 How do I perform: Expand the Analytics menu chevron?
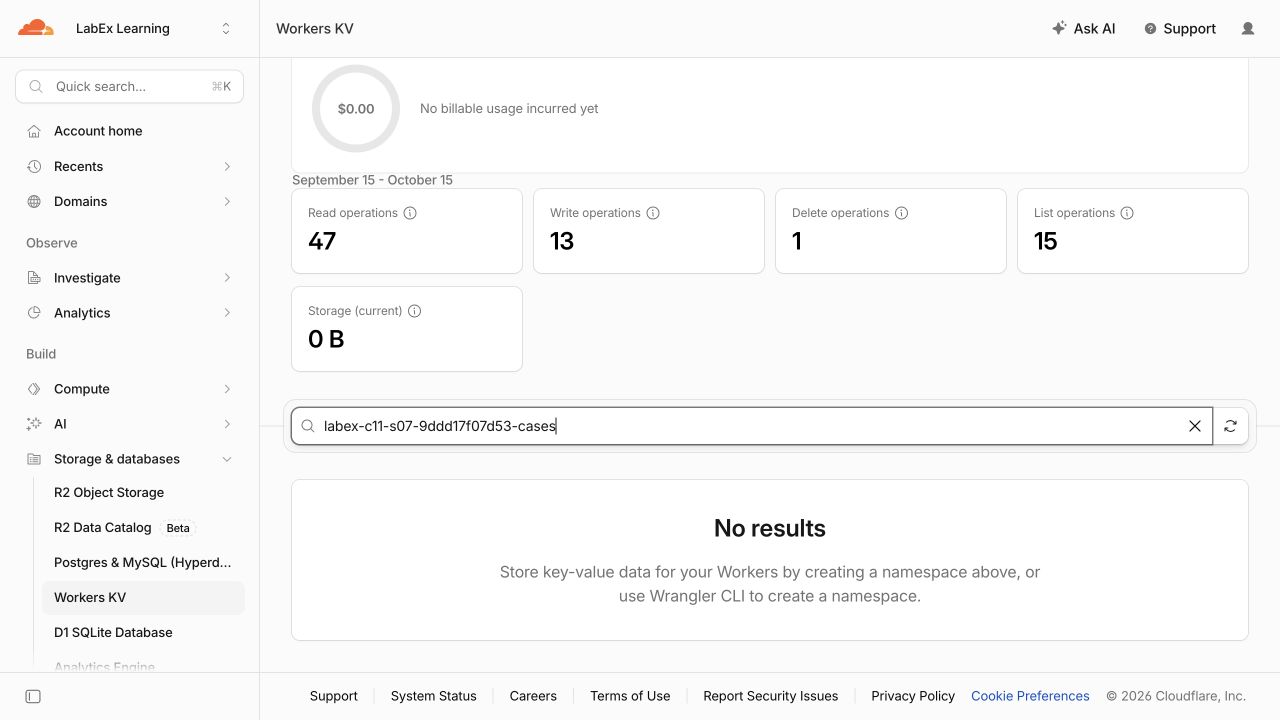coord(227,313)
